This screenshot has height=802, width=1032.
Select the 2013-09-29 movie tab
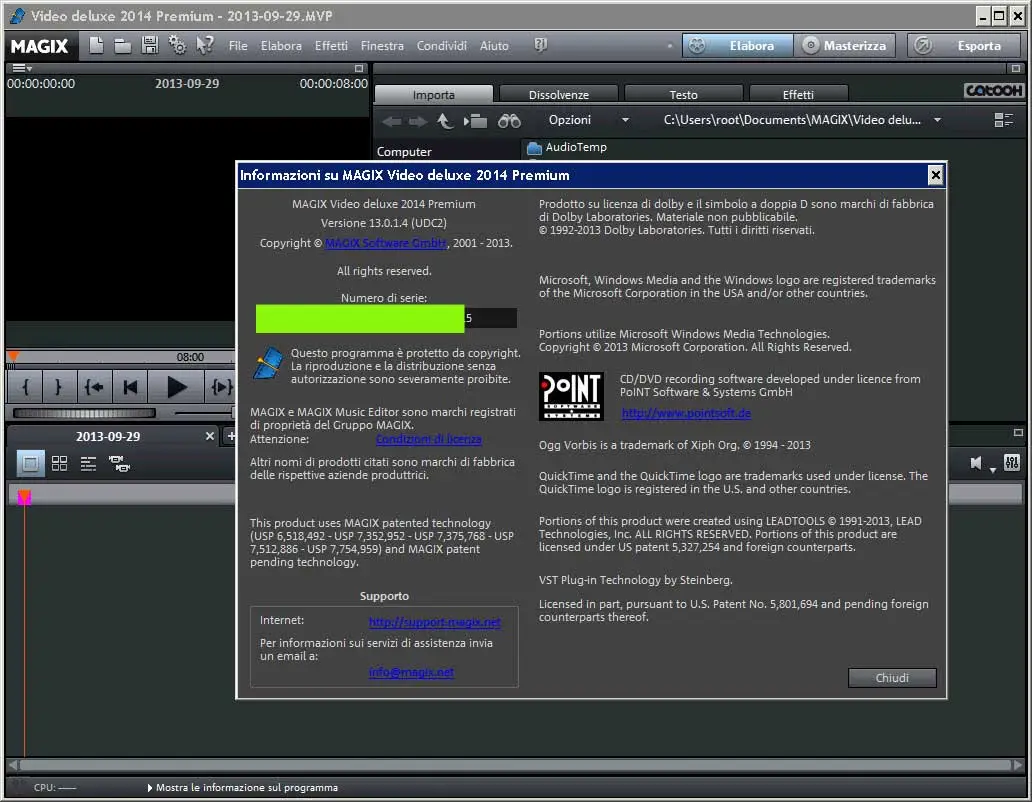[108, 436]
